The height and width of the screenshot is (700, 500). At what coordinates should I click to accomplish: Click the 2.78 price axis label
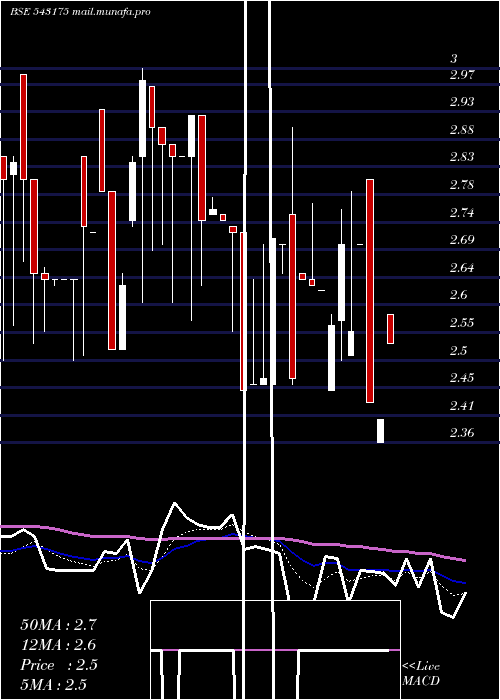pyautogui.click(x=462, y=185)
